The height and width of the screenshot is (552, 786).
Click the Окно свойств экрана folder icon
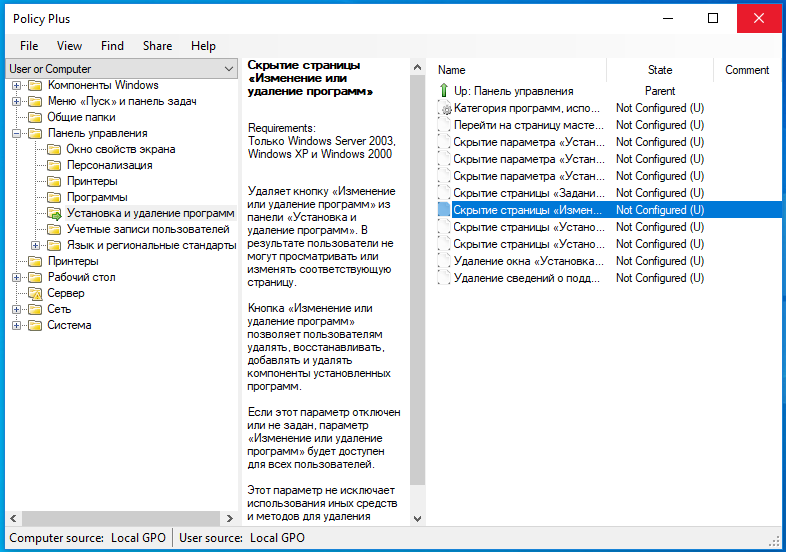pos(54,149)
